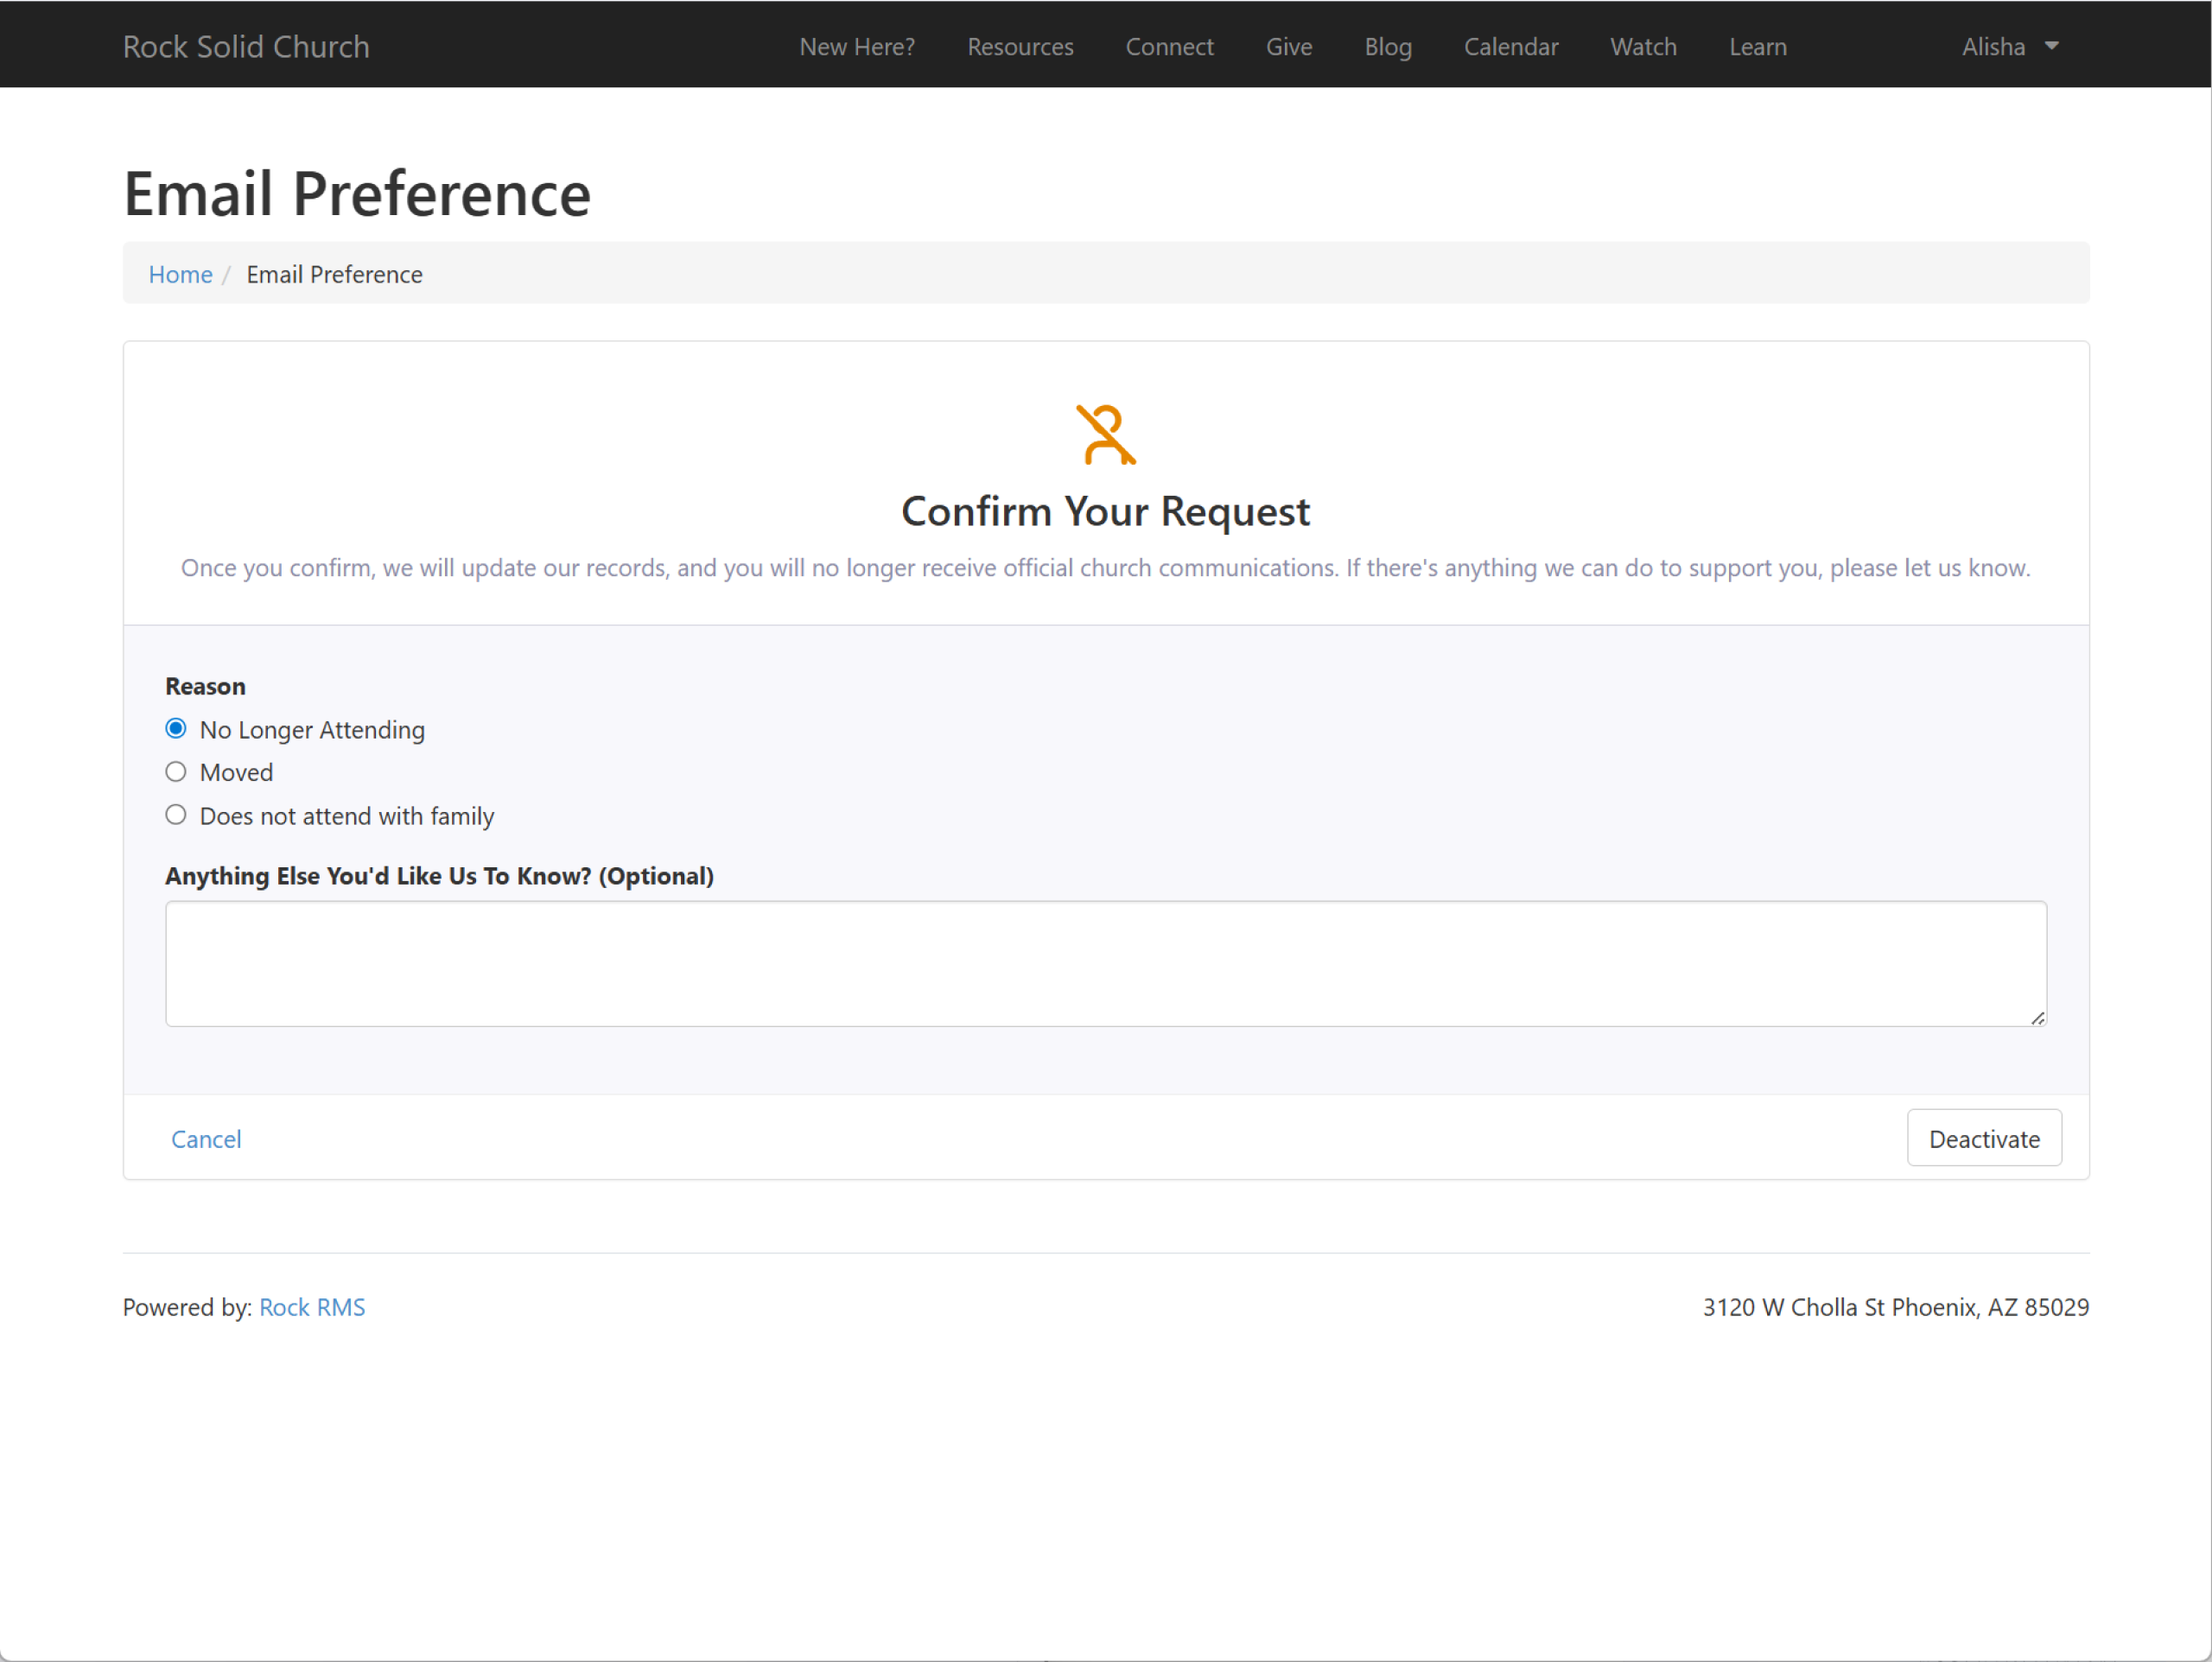This screenshot has height=1662, width=2212.
Task: Click into the optional comments text box
Action: pyautogui.click(x=1105, y=963)
